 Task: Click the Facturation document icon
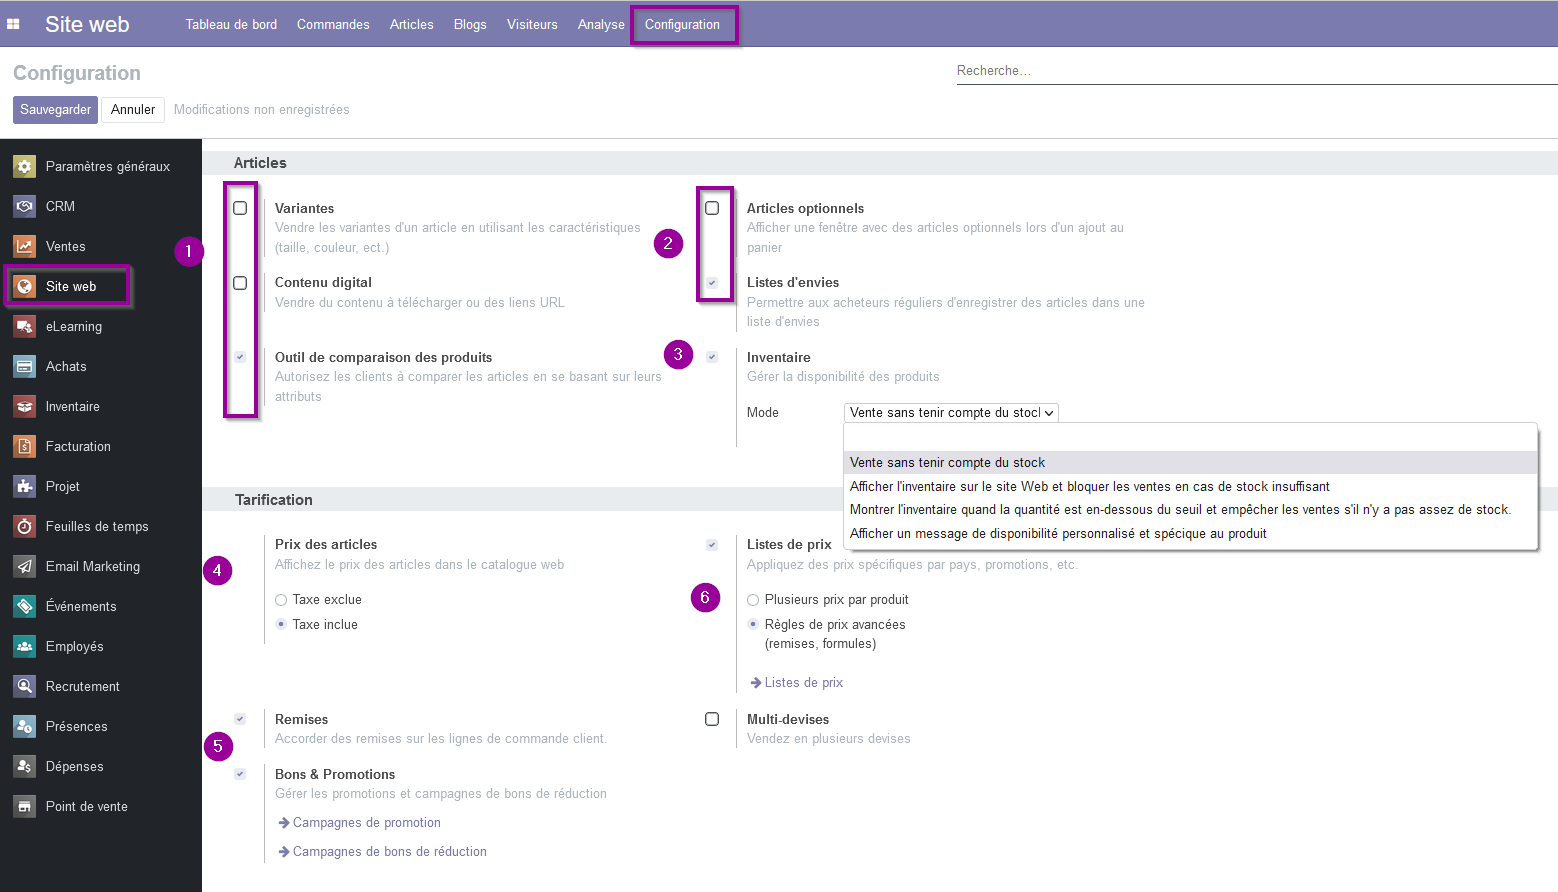pyautogui.click(x=25, y=446)
